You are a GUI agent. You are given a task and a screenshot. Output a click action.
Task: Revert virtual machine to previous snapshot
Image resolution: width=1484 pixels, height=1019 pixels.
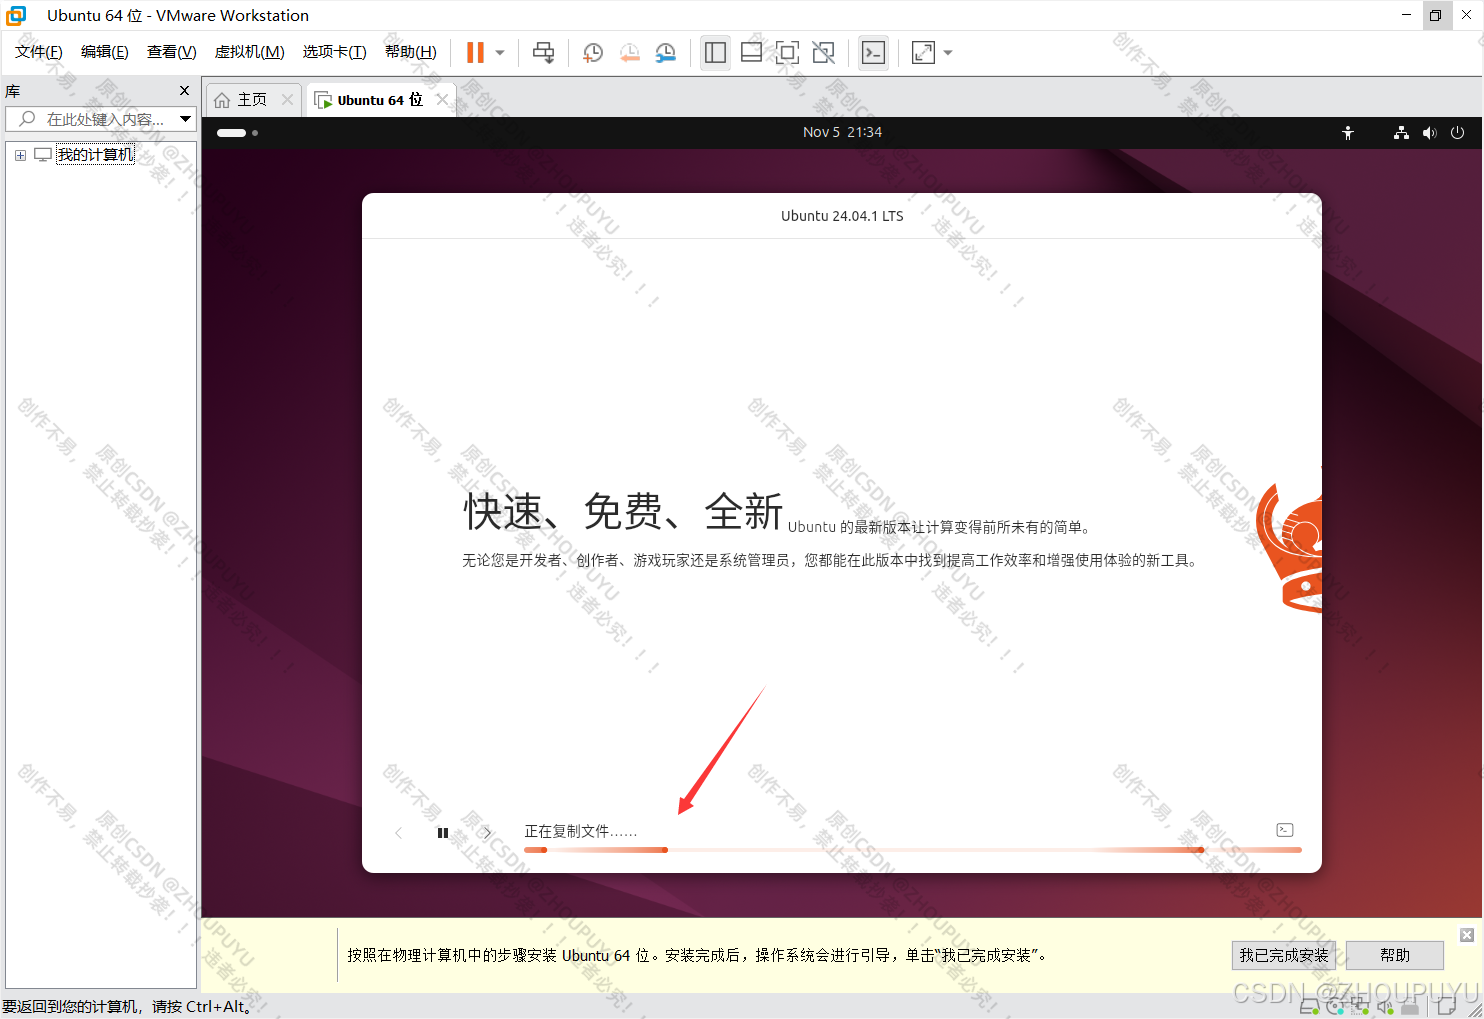(x=629, y=53)
